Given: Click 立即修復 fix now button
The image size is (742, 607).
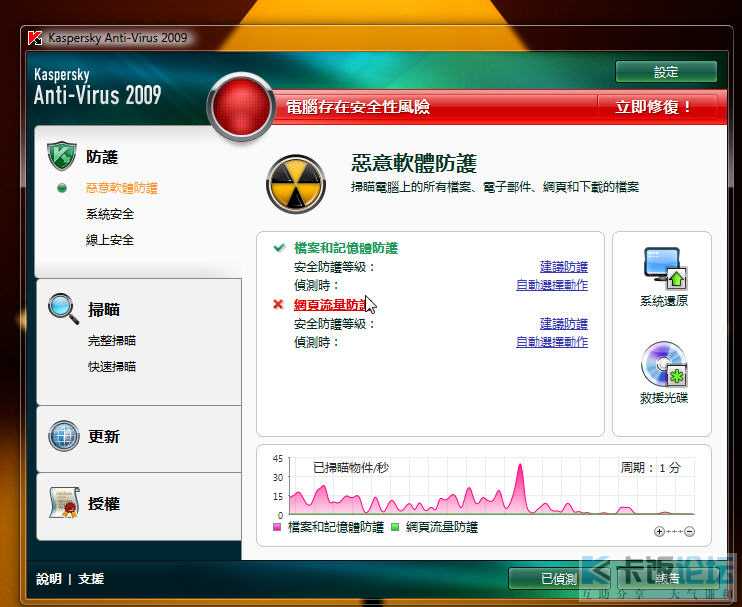Looking at the screenshot, I should (655, 107).
